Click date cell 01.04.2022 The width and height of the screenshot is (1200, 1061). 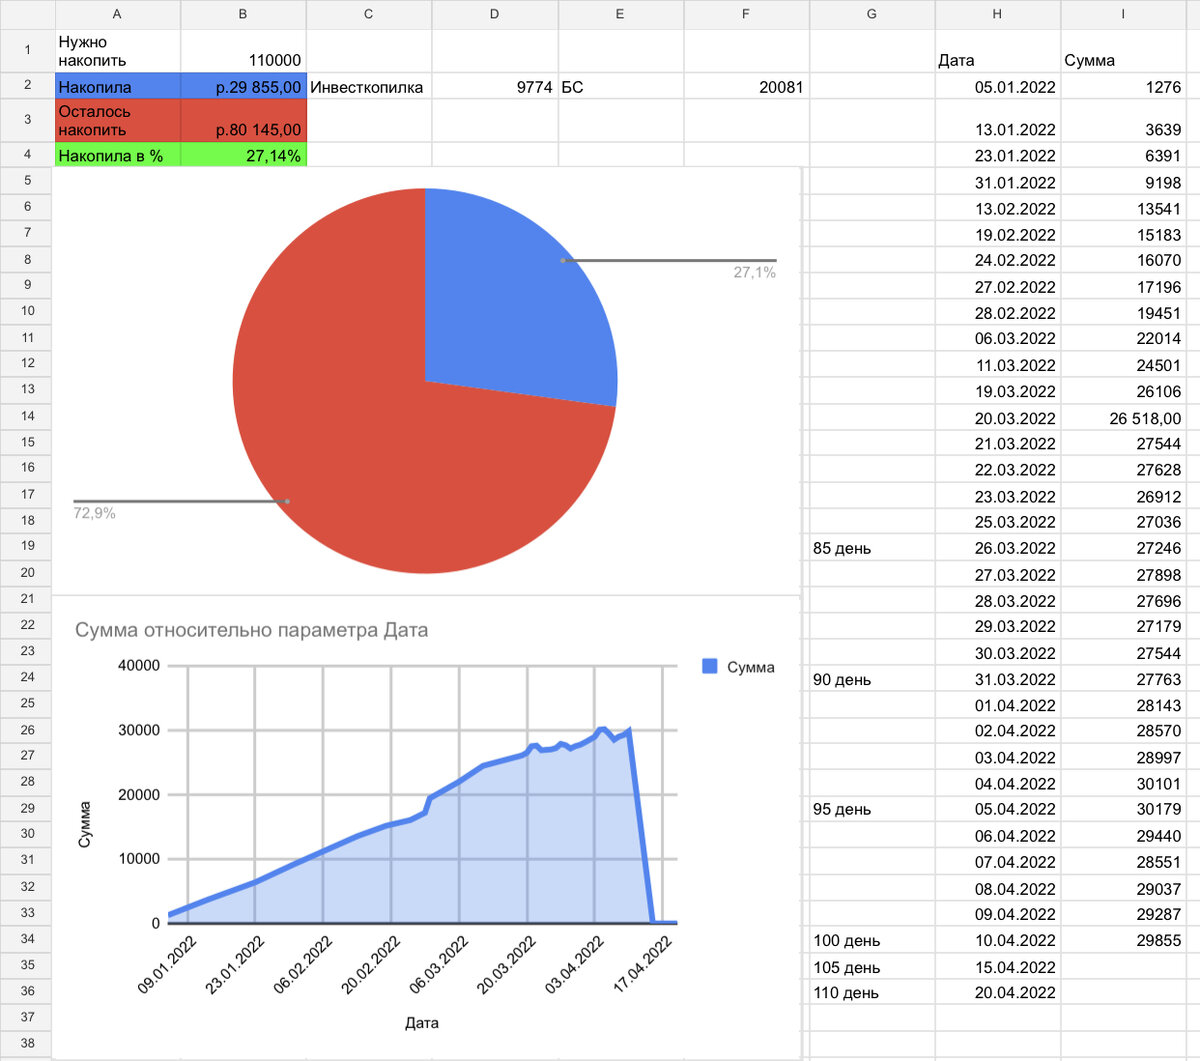click(x=997, y=705)
